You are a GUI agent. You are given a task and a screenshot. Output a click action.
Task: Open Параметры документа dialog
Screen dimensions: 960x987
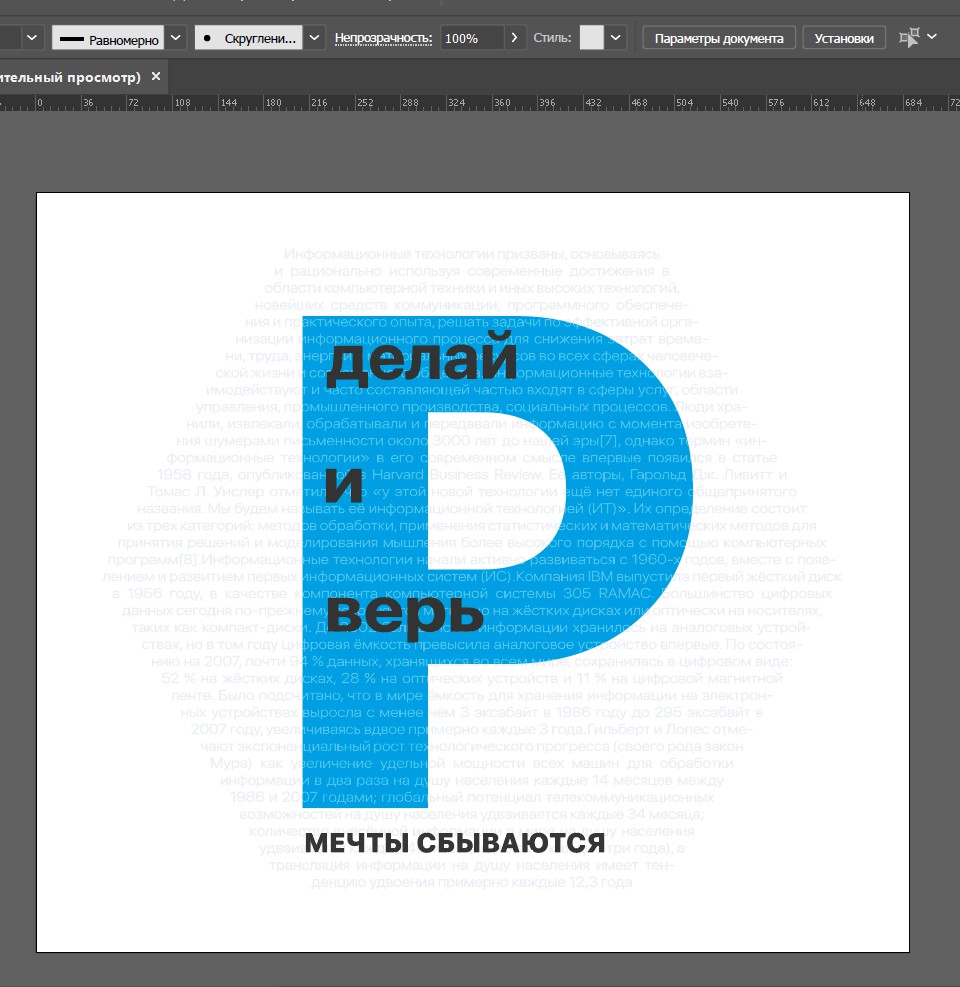pos(719,38)
